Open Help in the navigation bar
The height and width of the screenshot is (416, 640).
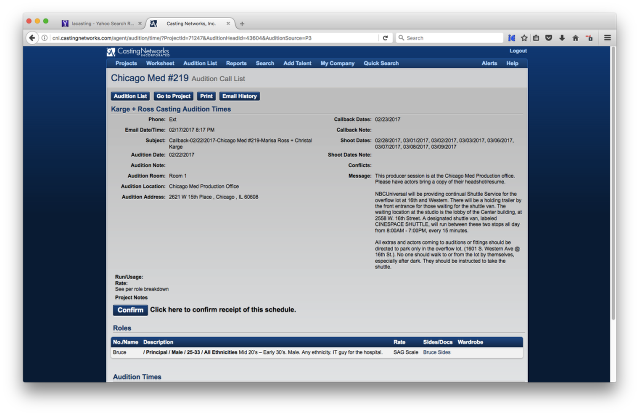pos(512,63)
